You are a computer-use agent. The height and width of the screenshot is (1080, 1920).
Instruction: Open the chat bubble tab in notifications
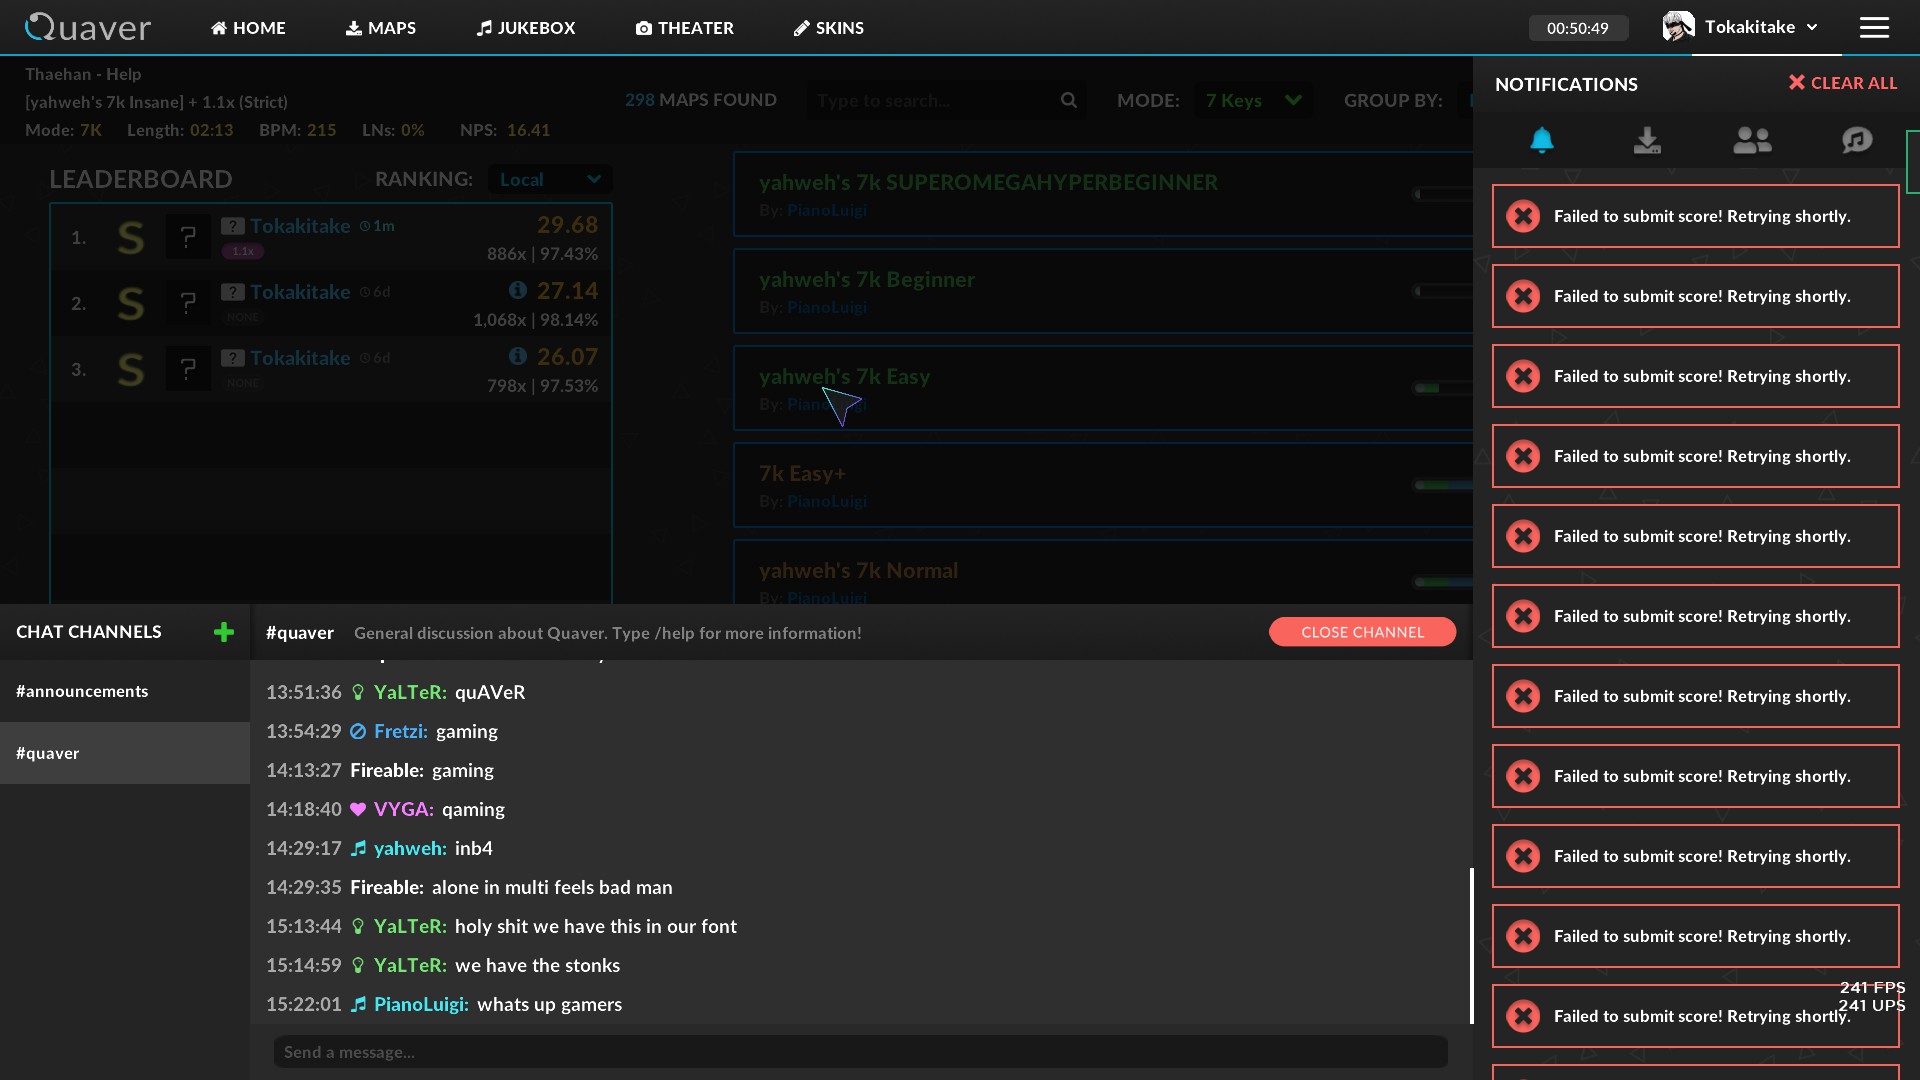(1857, 140)
